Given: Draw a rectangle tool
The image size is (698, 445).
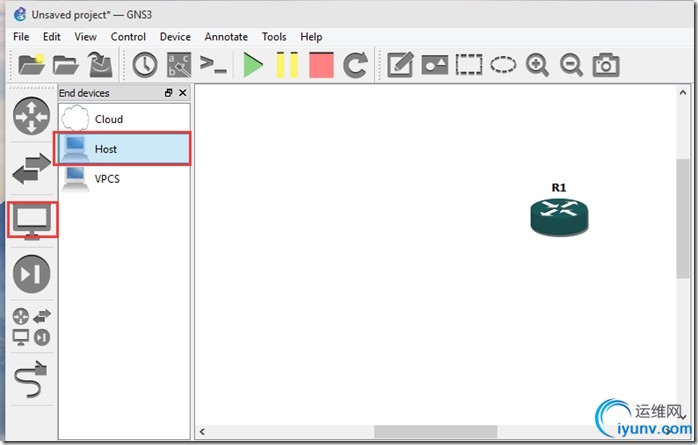Looking at the screenshot, I should pos(469,65).
